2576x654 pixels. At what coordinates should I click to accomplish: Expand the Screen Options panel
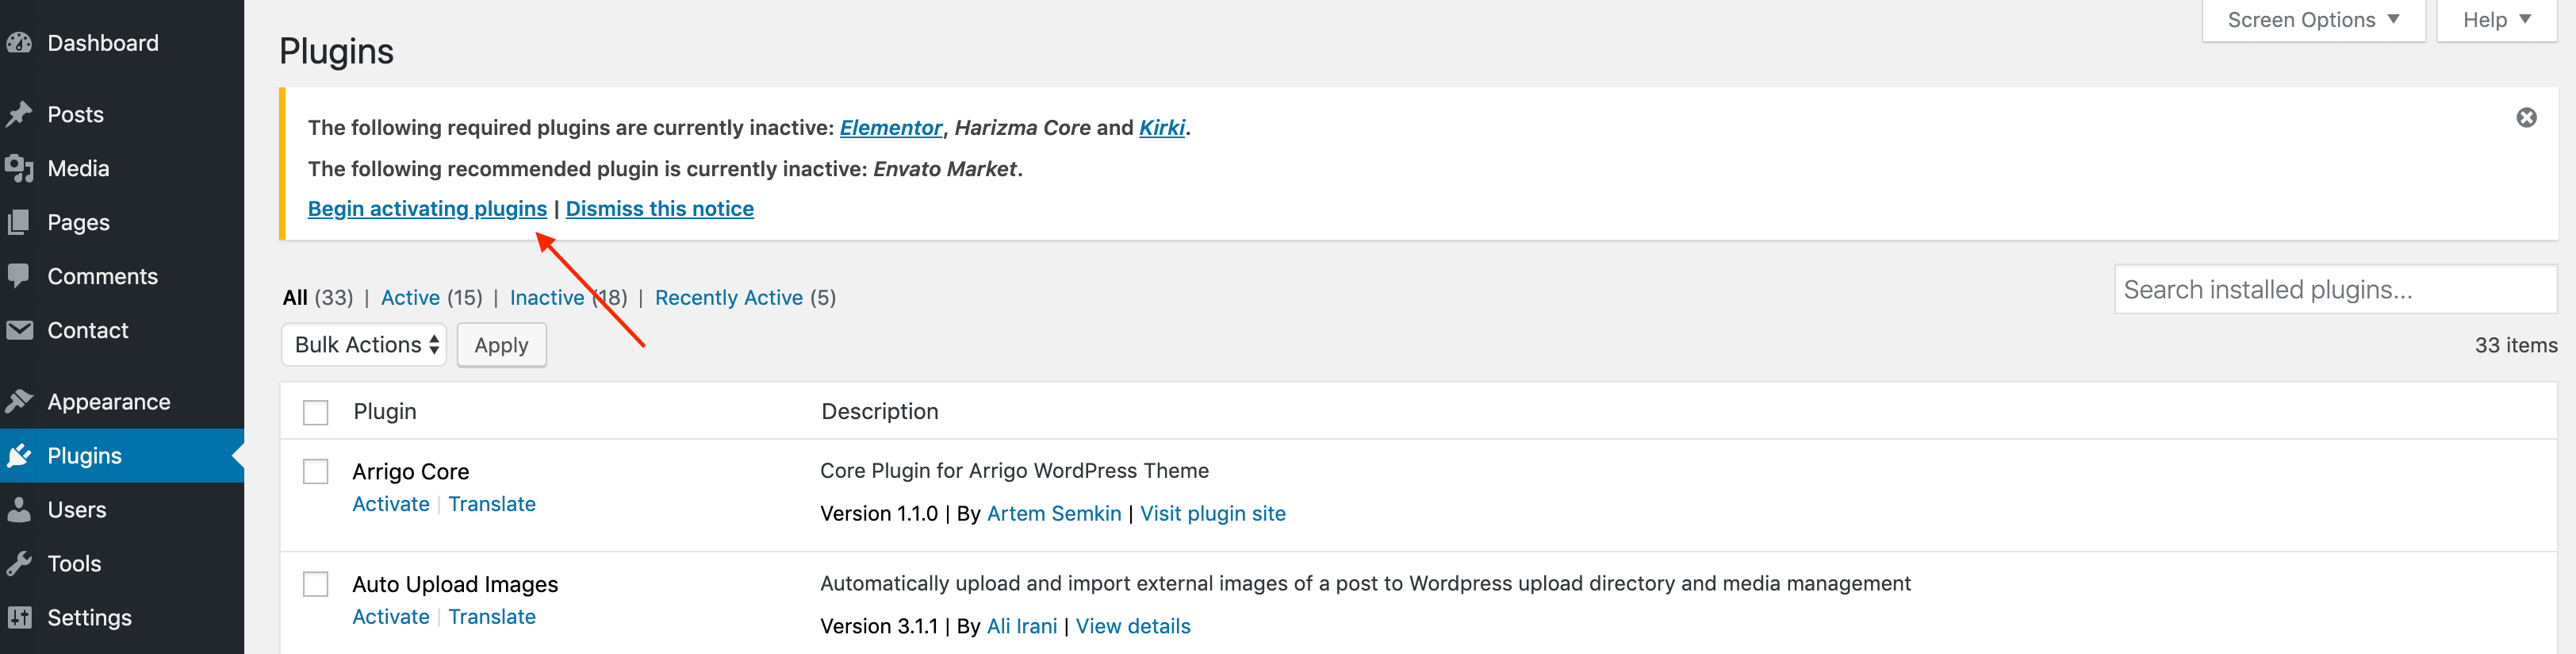coord(2313,20)
